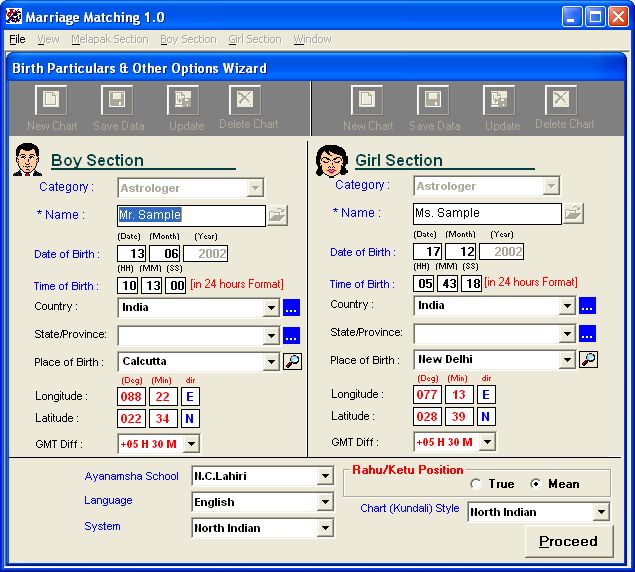Open the File menu
The width and height of the screenshot is (635, 572).
click(x=17, y=39)
